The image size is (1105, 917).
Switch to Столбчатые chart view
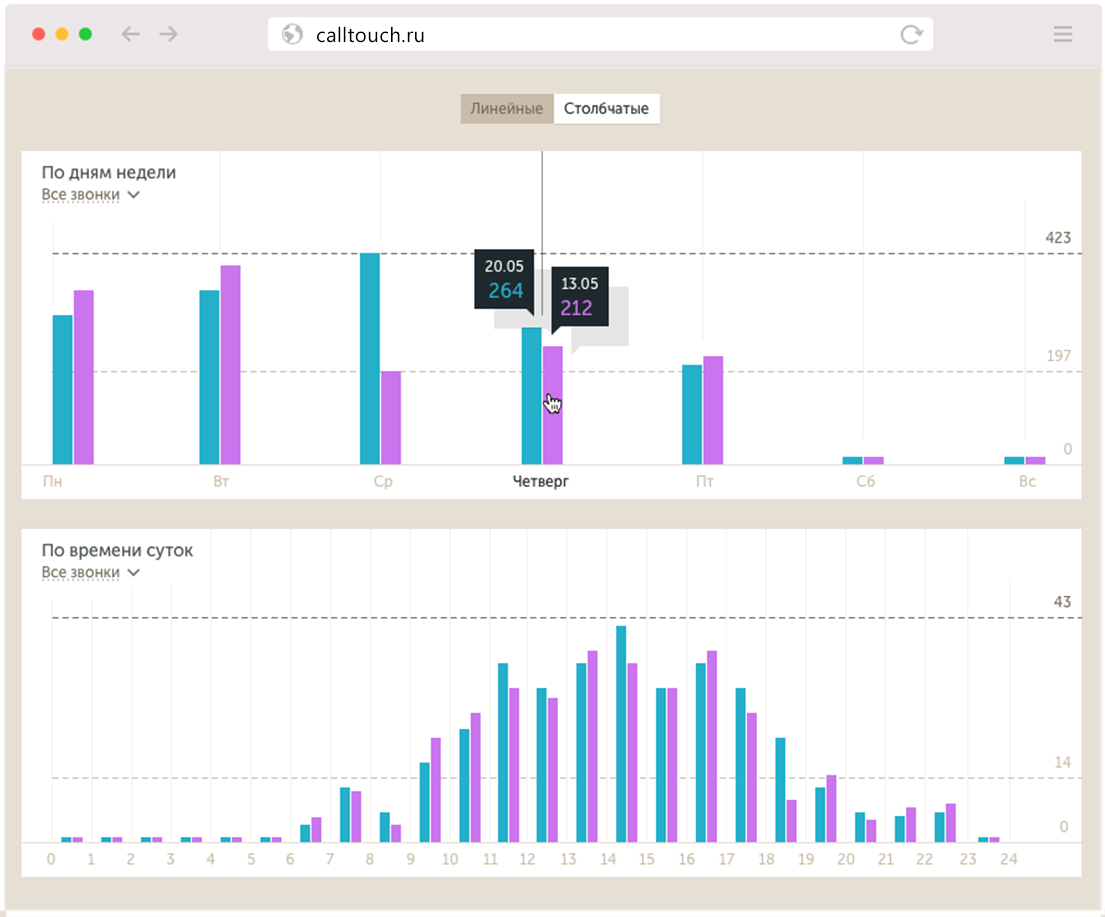(606, 109)
